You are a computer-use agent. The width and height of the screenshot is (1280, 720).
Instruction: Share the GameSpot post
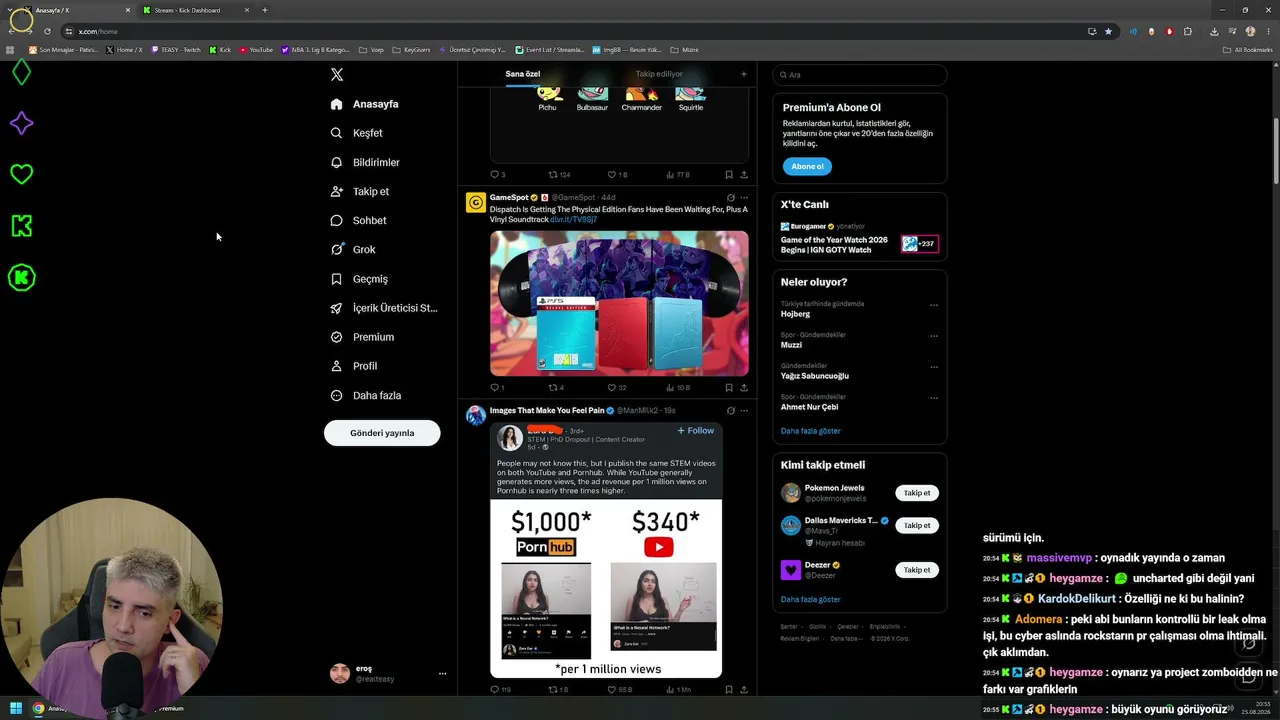tap(743, 387)
